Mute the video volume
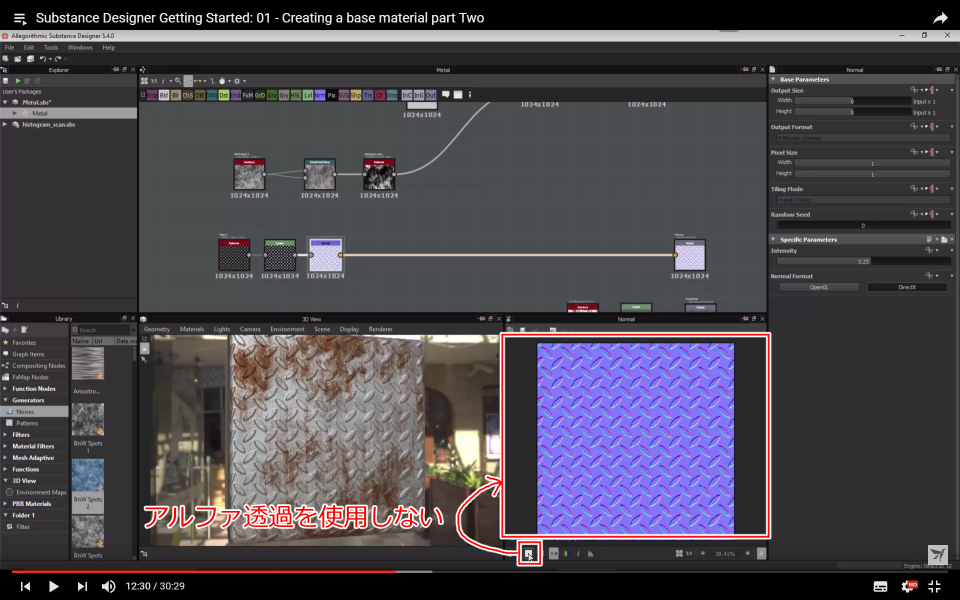 (x=108, y=587)
